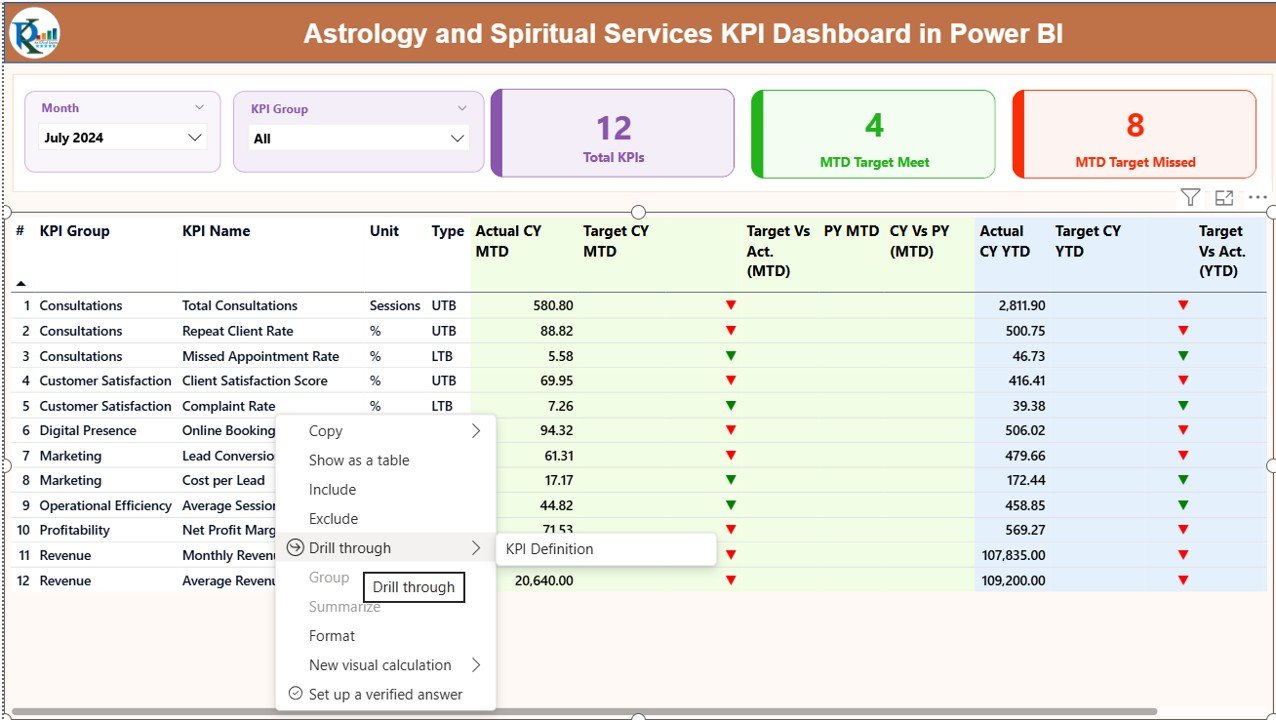
Task: Choose Exclude from the context menu
Action: (x=333, y=519)
